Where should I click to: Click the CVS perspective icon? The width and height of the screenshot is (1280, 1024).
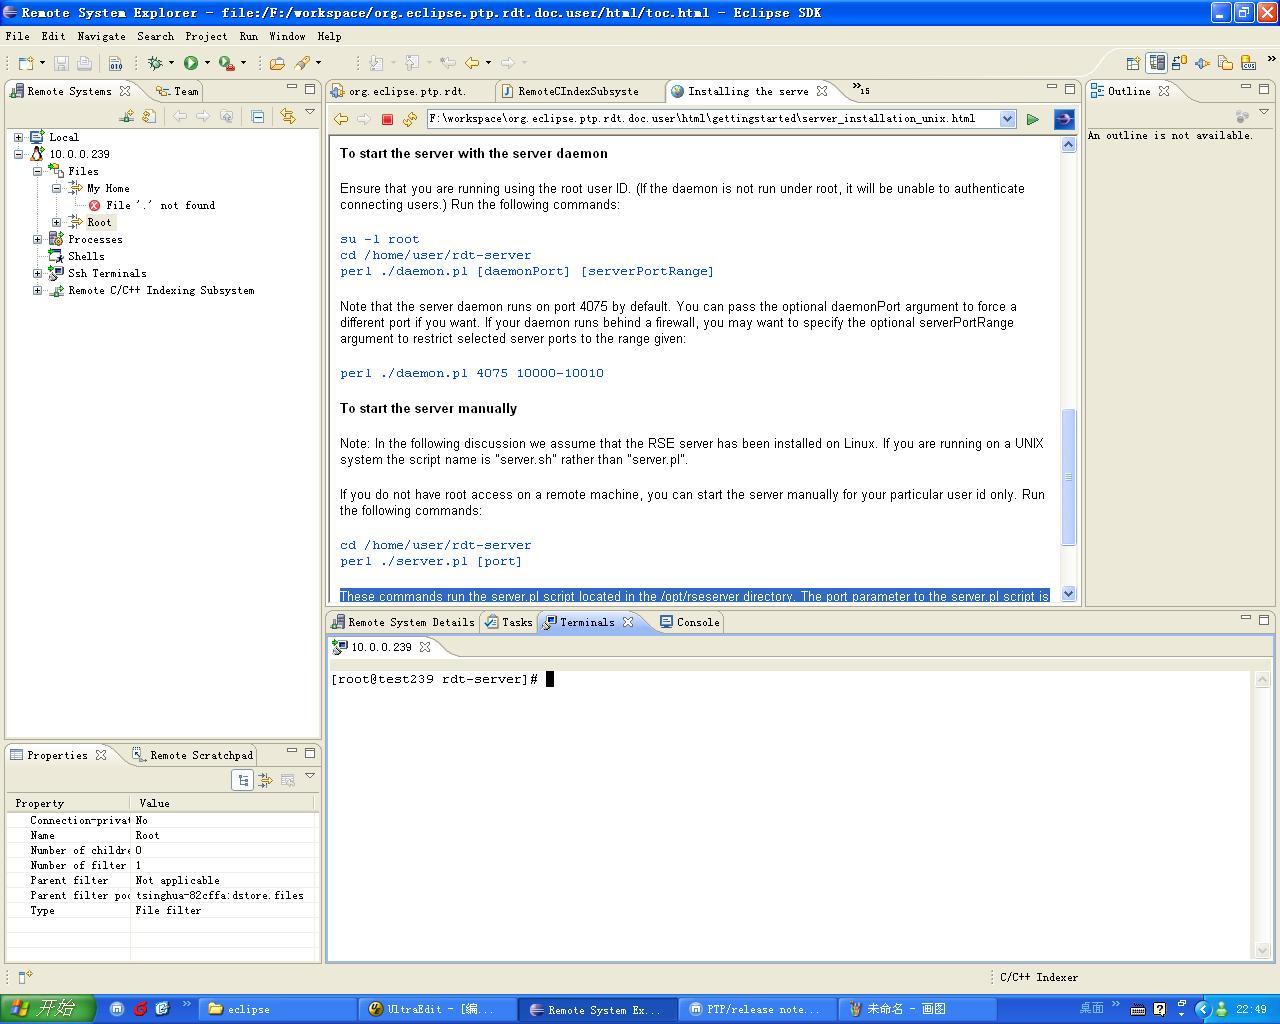pos(1248,63)
